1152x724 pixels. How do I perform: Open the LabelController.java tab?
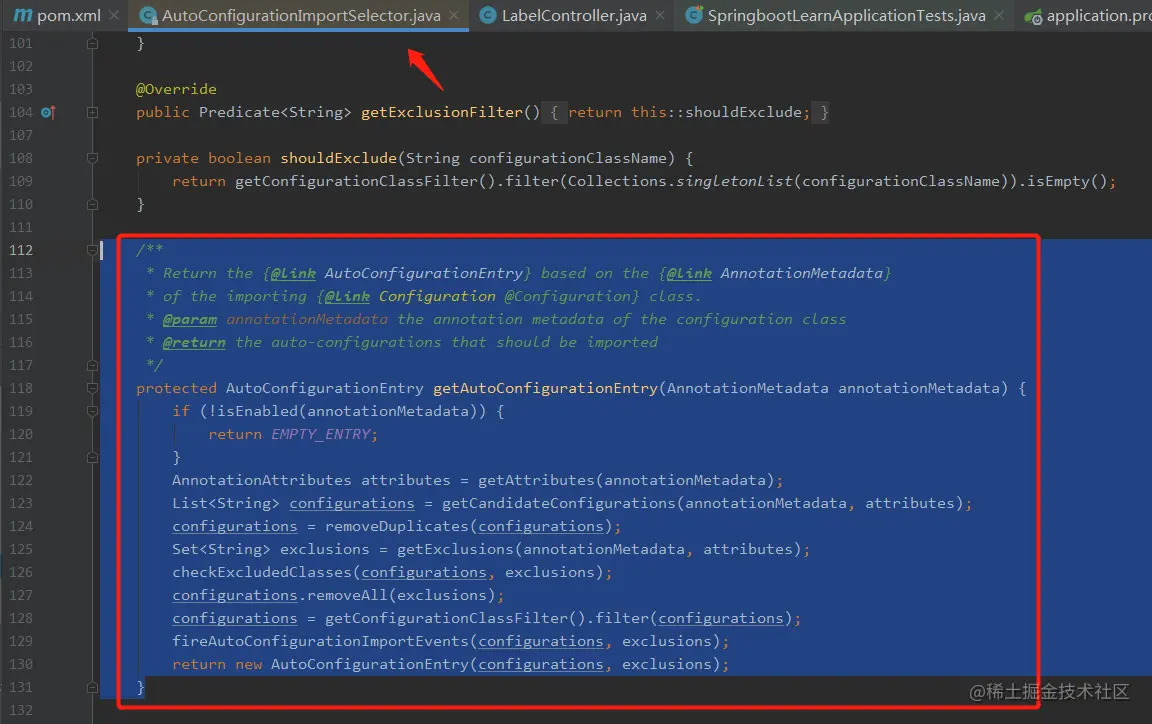pos(574,15)
